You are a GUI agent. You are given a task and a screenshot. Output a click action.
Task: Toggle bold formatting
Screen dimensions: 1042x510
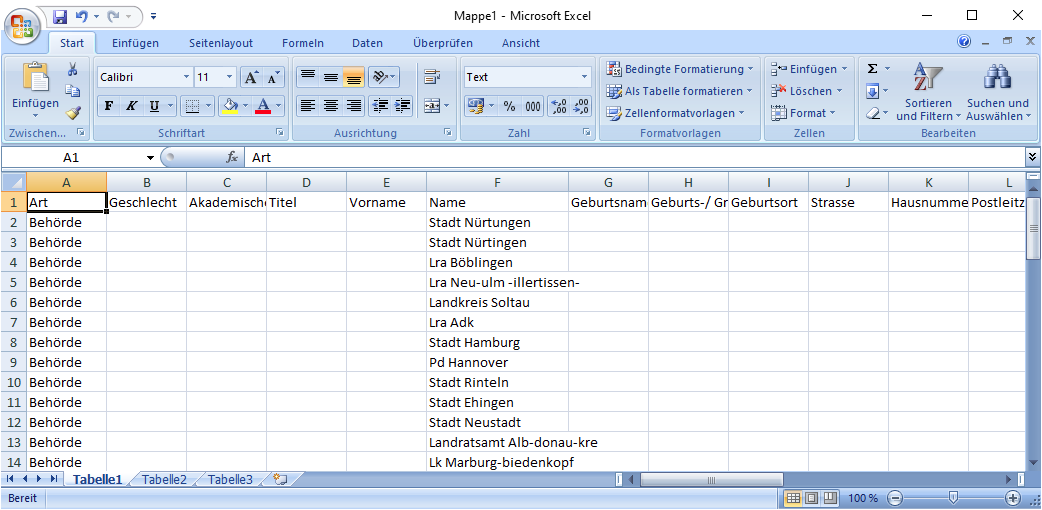(108, 106)
